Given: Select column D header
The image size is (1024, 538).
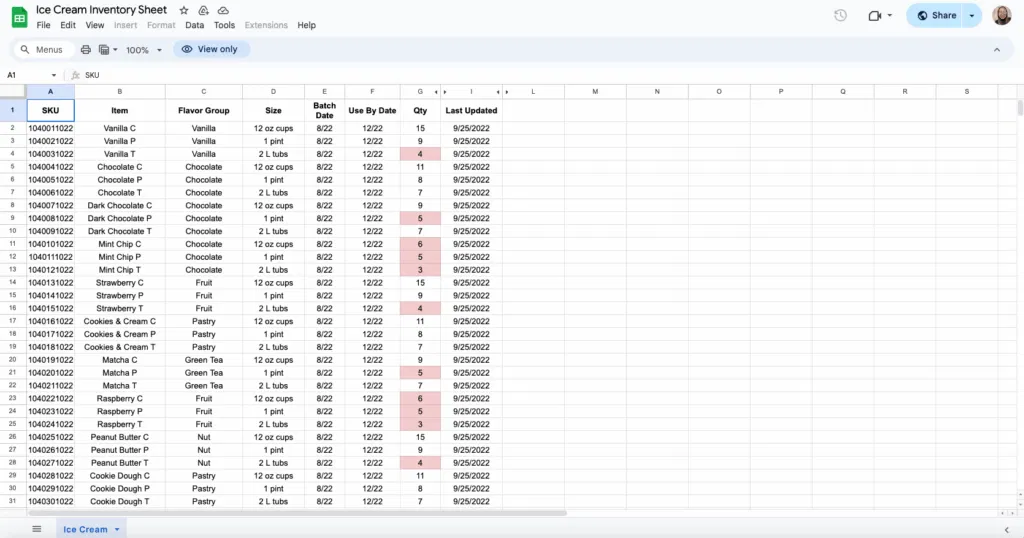Looking at the screenshot, I should (x=273, y=92).
